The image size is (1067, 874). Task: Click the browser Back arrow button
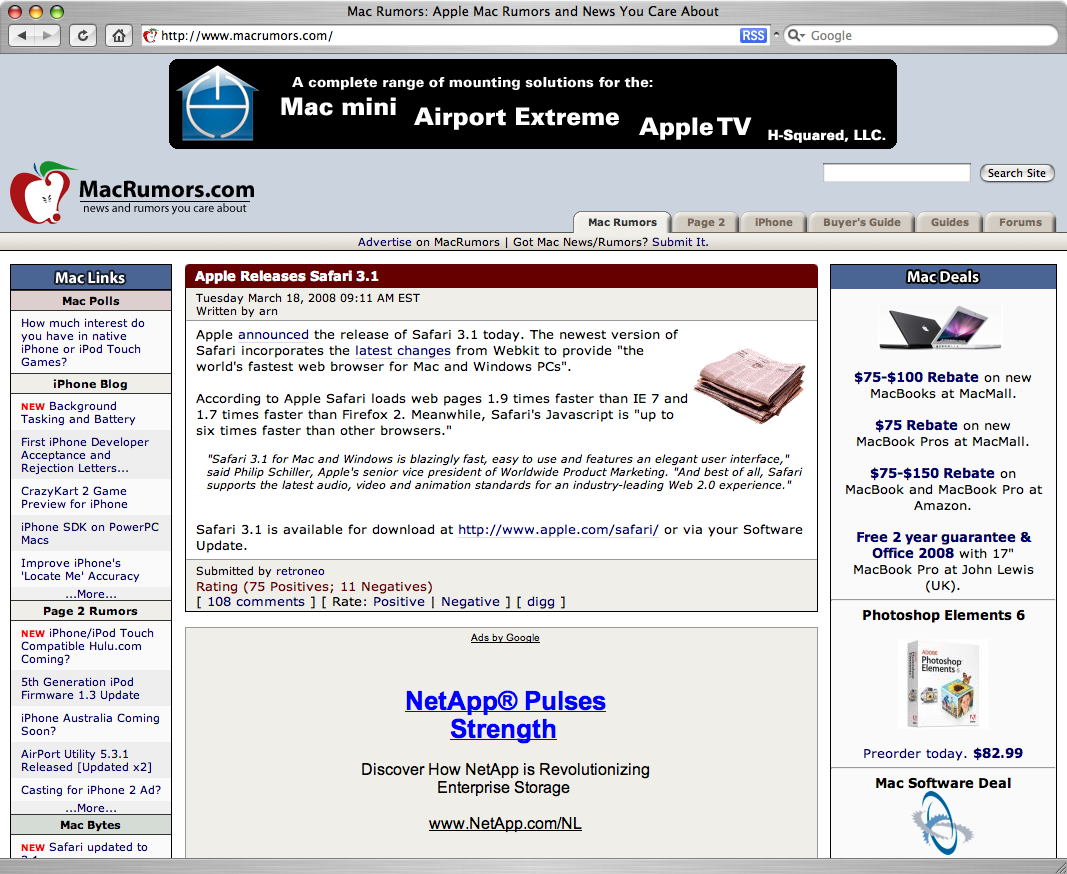pos(21,35)
